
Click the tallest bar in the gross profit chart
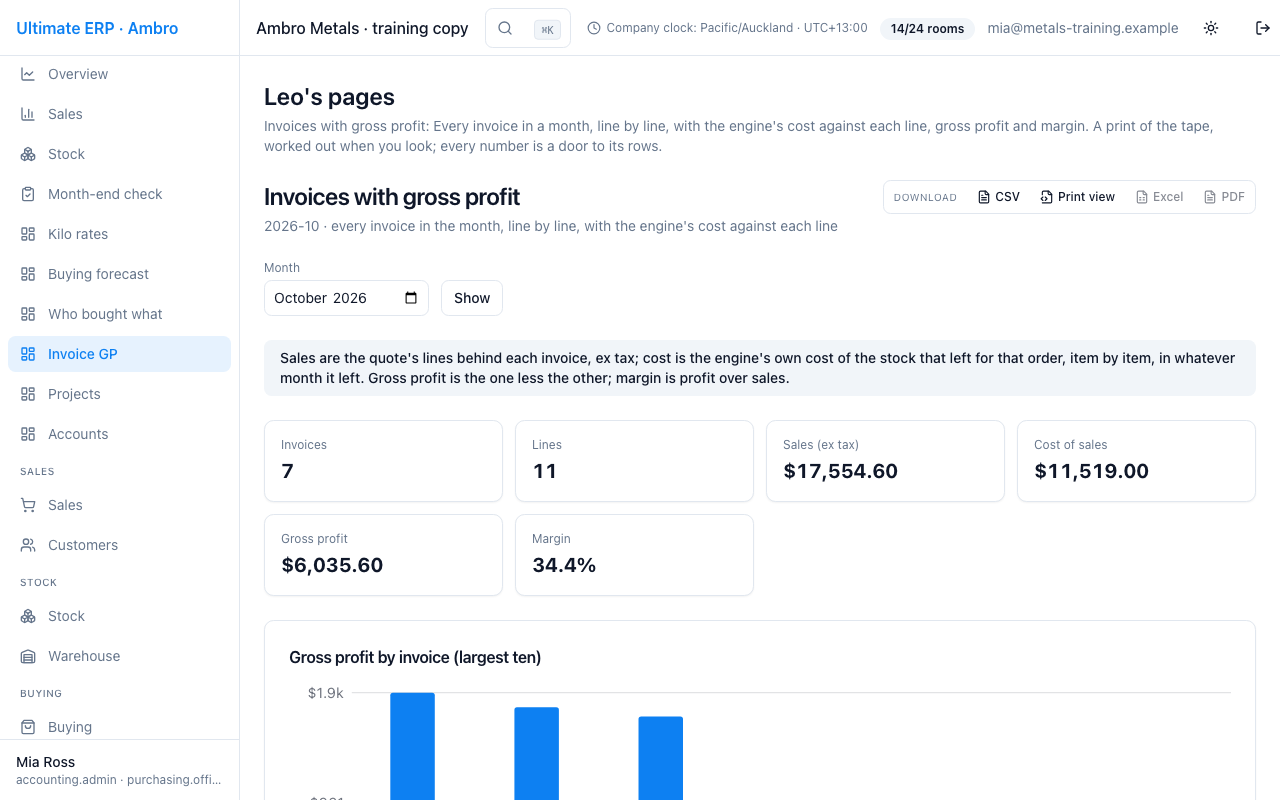(412, 746)
